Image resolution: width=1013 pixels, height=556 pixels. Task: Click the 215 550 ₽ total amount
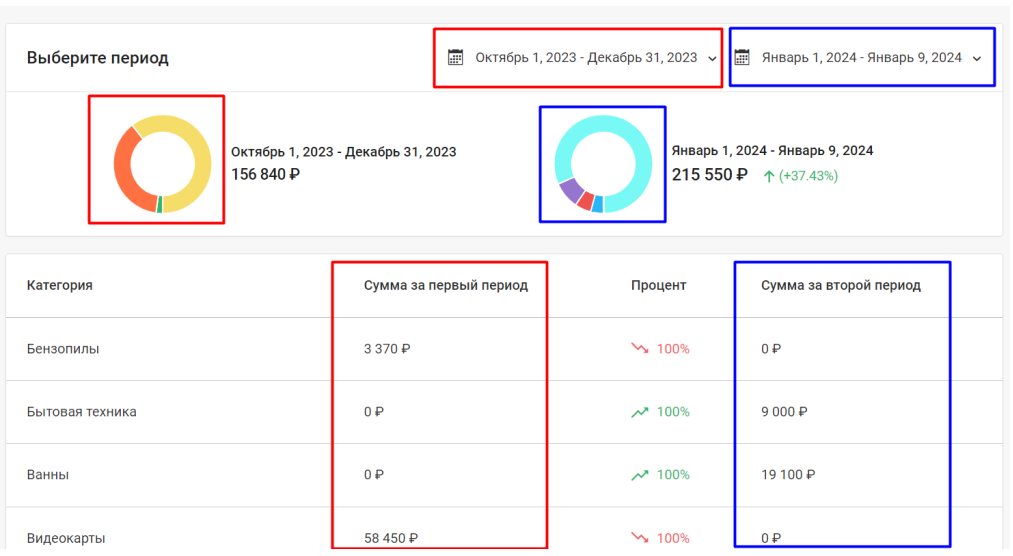710,175
